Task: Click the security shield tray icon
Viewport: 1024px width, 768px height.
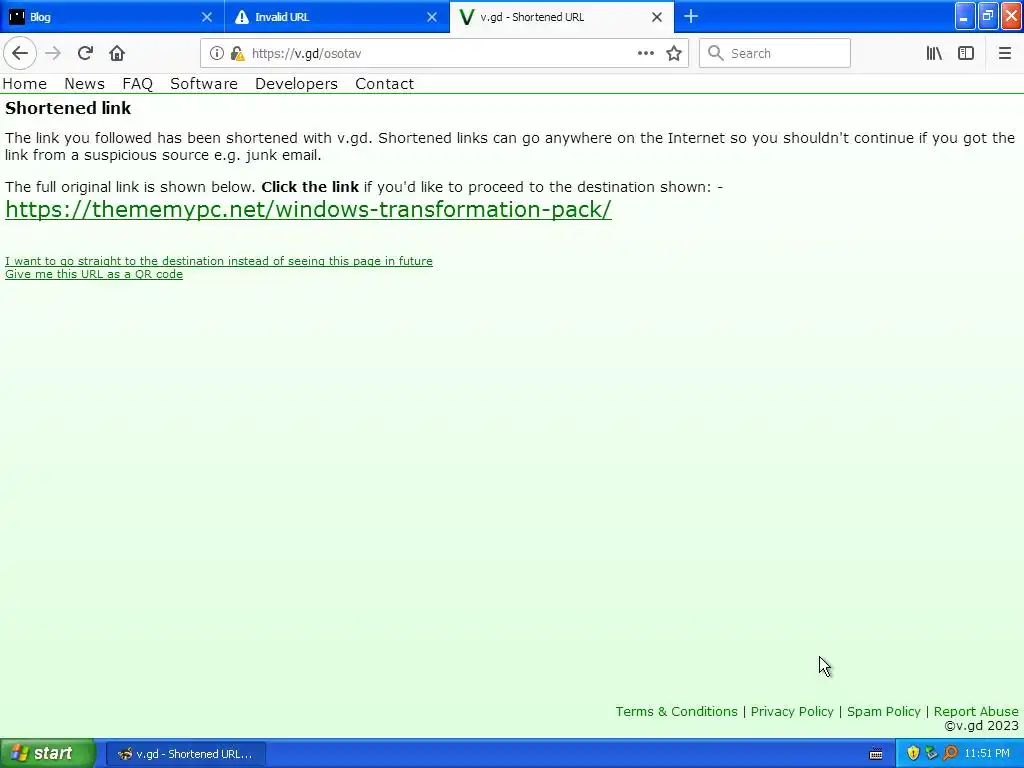Action: click(913, 754)
